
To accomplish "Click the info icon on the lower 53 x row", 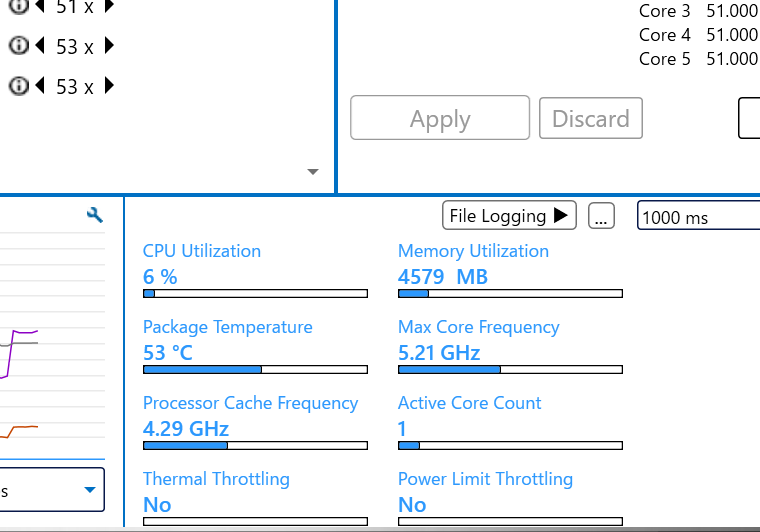I will 18,86.
